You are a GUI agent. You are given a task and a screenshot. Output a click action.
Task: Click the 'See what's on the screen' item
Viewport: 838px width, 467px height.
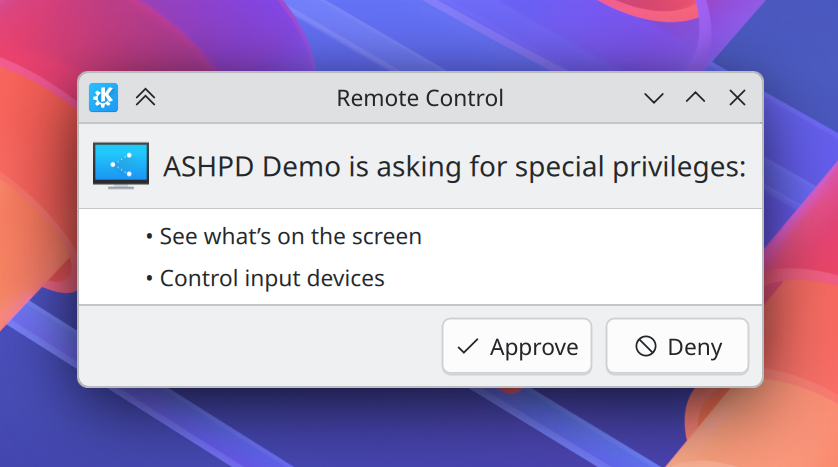click(x=290, y=237)
